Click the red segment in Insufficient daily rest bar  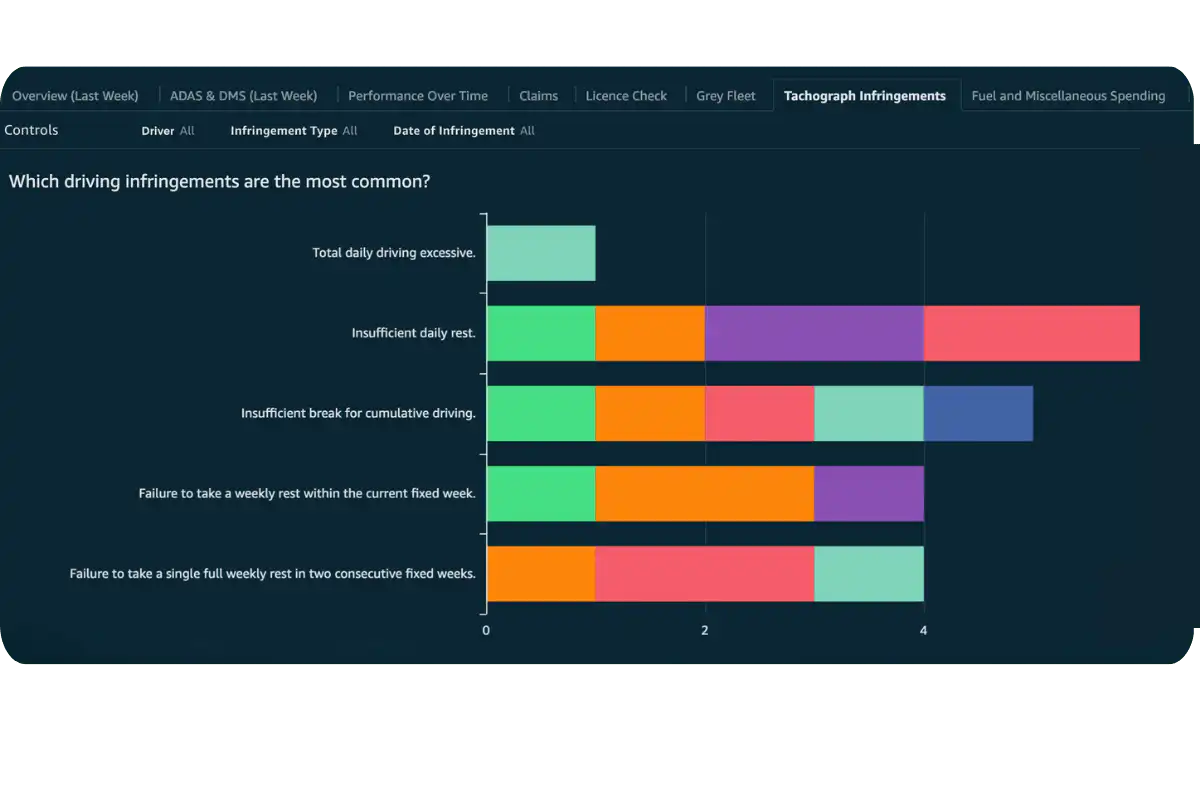[1030, 332]
